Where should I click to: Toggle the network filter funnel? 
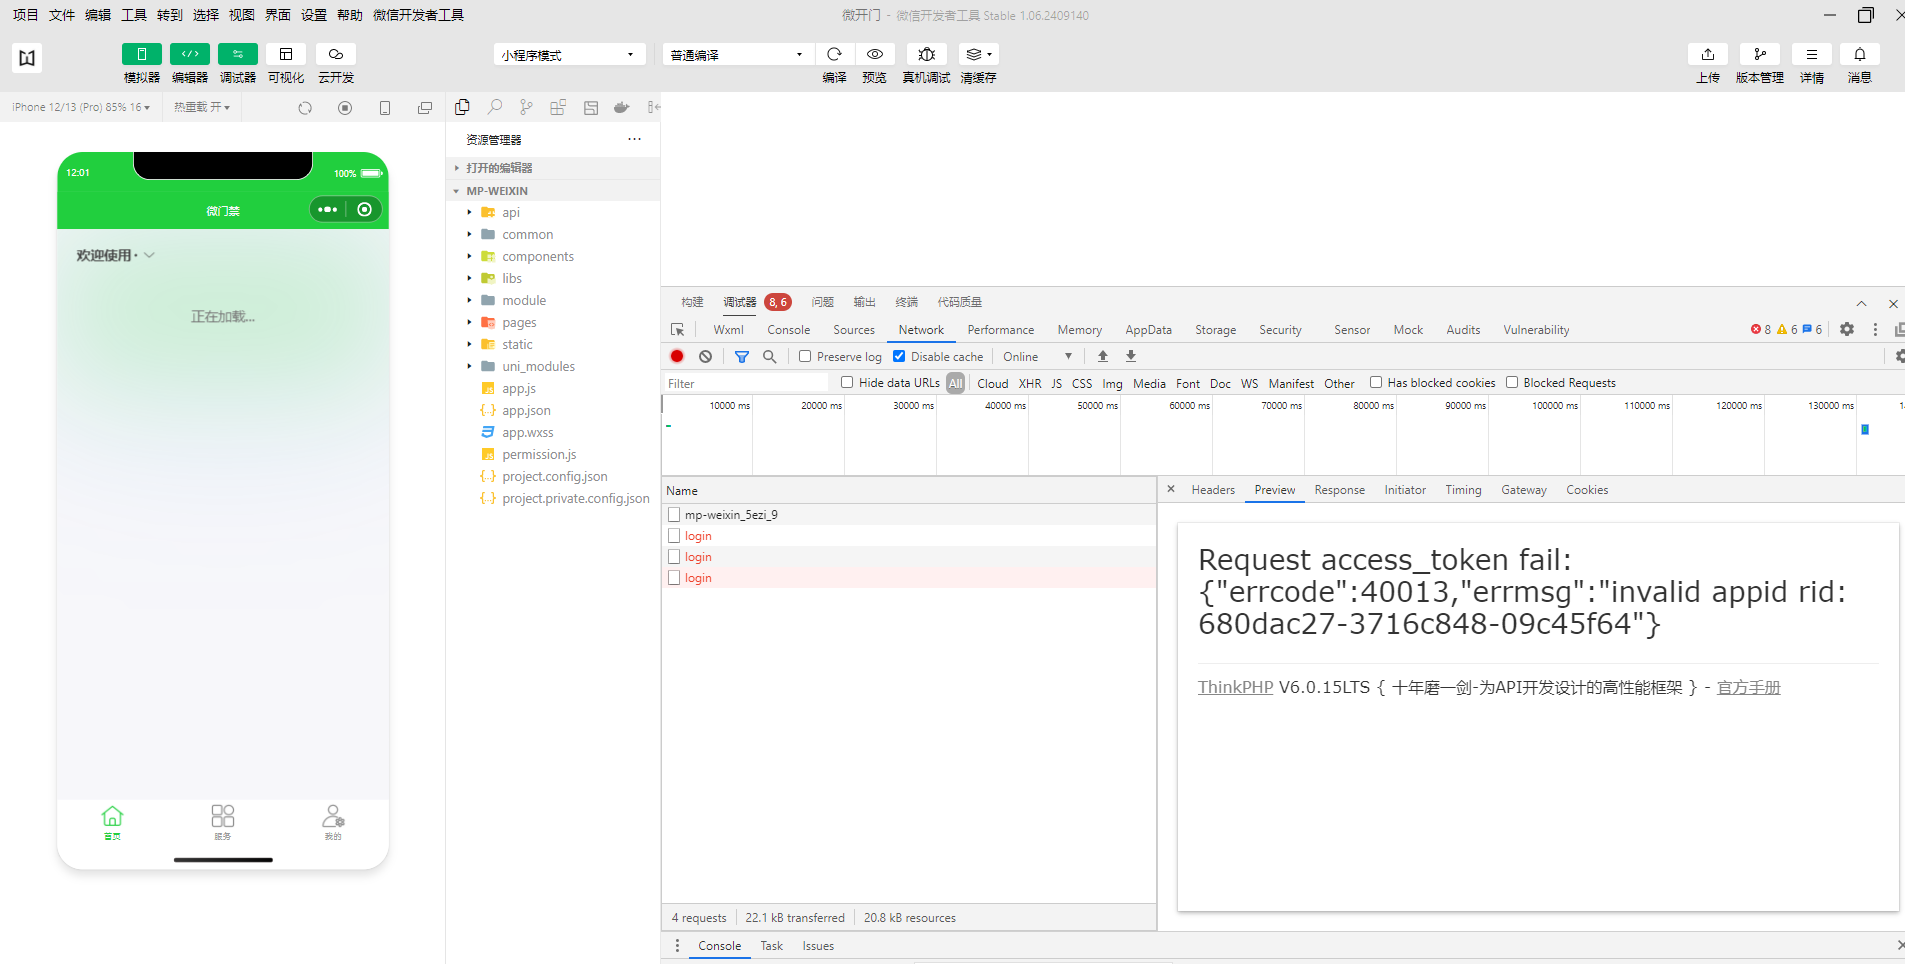742,356
